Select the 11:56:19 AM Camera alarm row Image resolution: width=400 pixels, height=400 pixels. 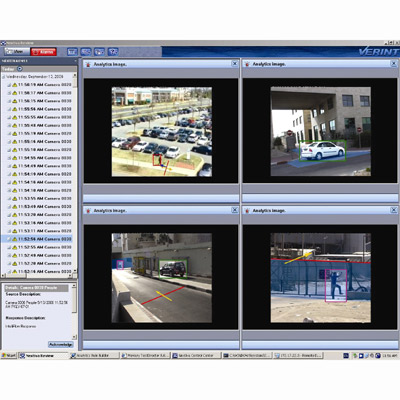[40, 85]
